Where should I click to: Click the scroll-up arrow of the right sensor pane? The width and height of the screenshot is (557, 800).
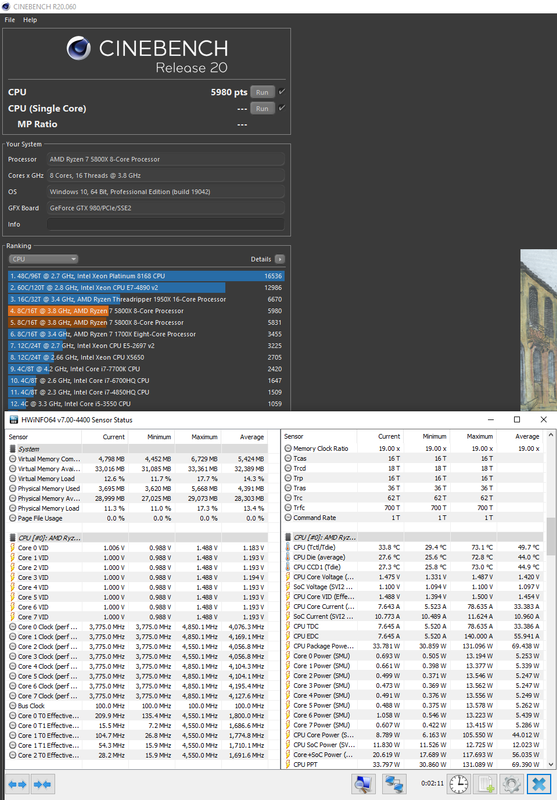point(550,435)
